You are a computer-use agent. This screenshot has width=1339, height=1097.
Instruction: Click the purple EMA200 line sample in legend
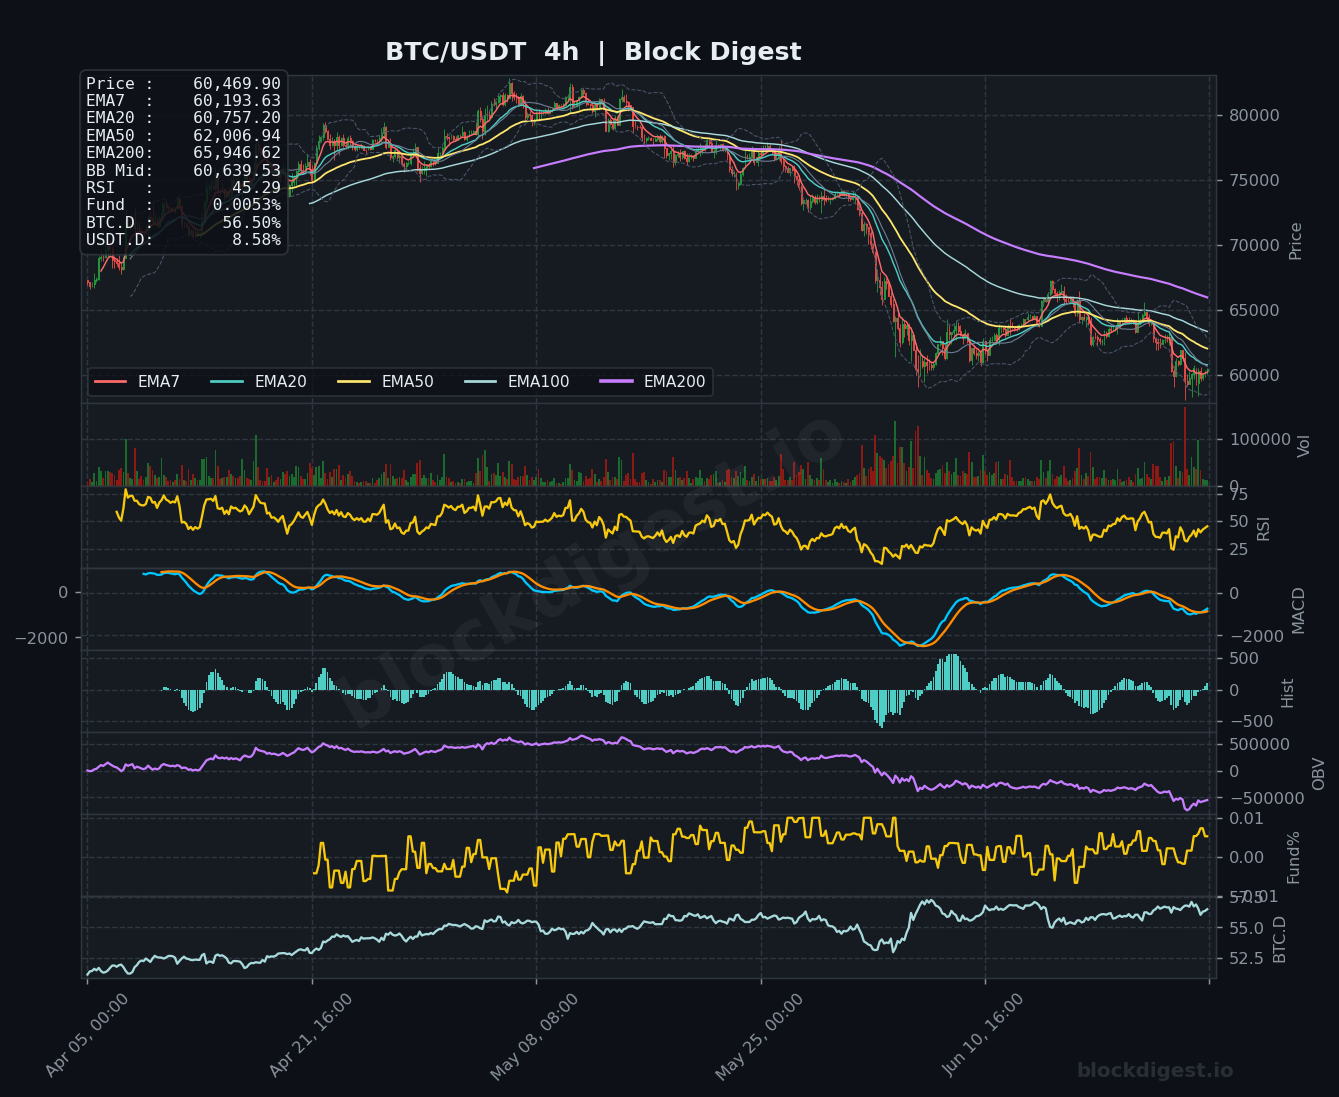(x=616, y=382)
